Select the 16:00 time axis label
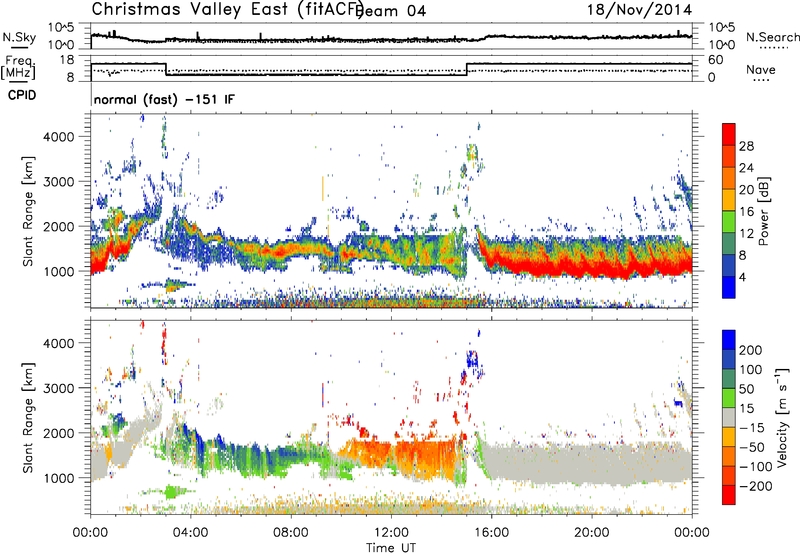 tap(491, 533)
